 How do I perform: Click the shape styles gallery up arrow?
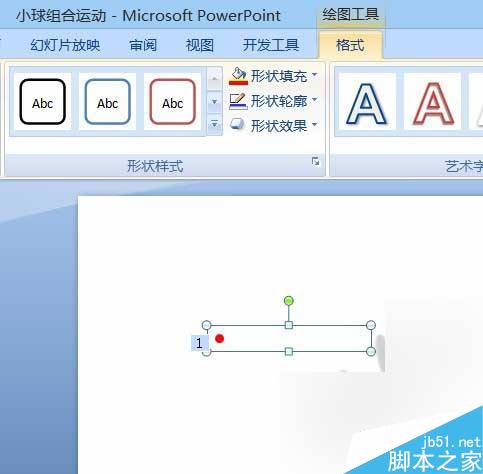[214, 78]
